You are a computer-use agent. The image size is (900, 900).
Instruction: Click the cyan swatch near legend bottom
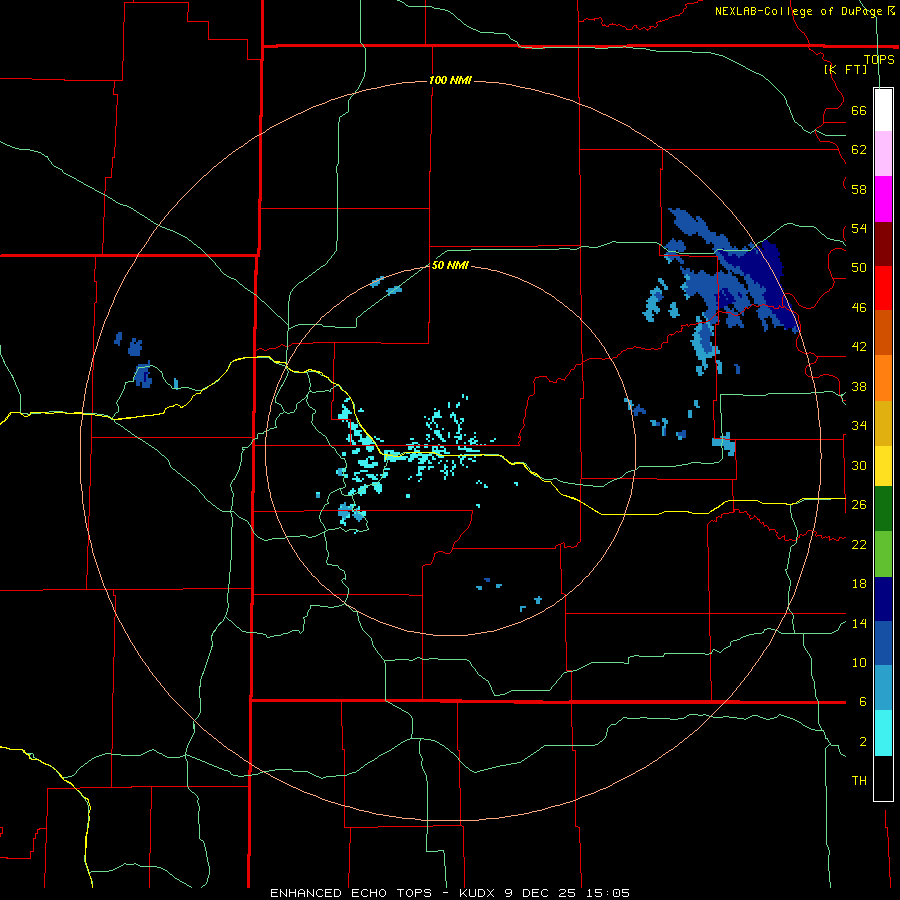pyautogui.click(x=883, y=733)
